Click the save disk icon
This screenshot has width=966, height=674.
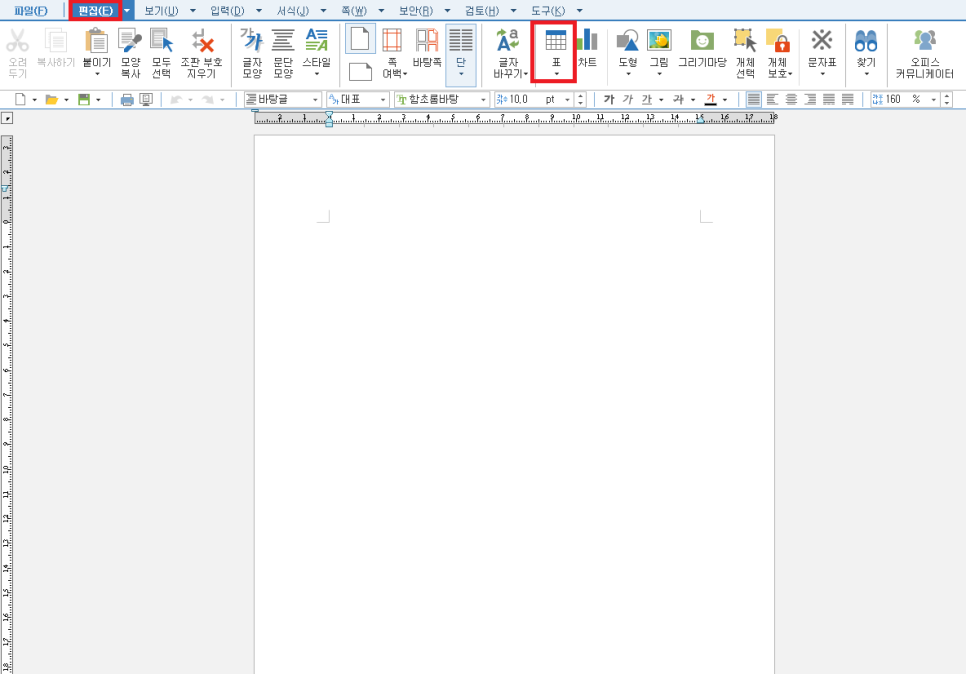[84, 99]
